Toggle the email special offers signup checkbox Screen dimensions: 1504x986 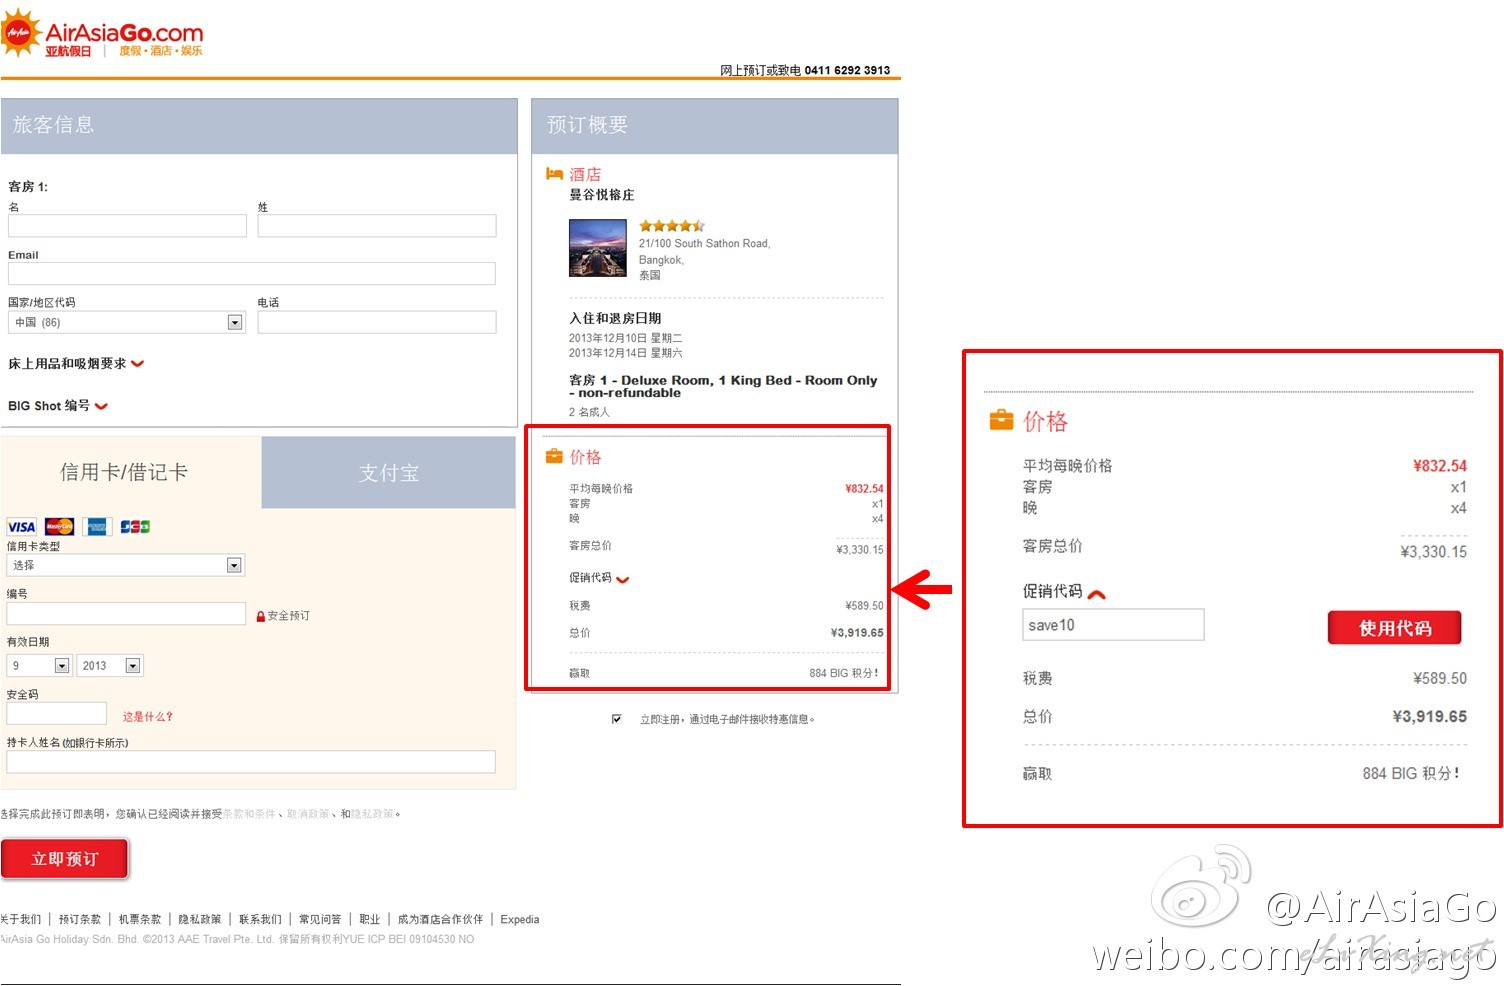[616, 719]
